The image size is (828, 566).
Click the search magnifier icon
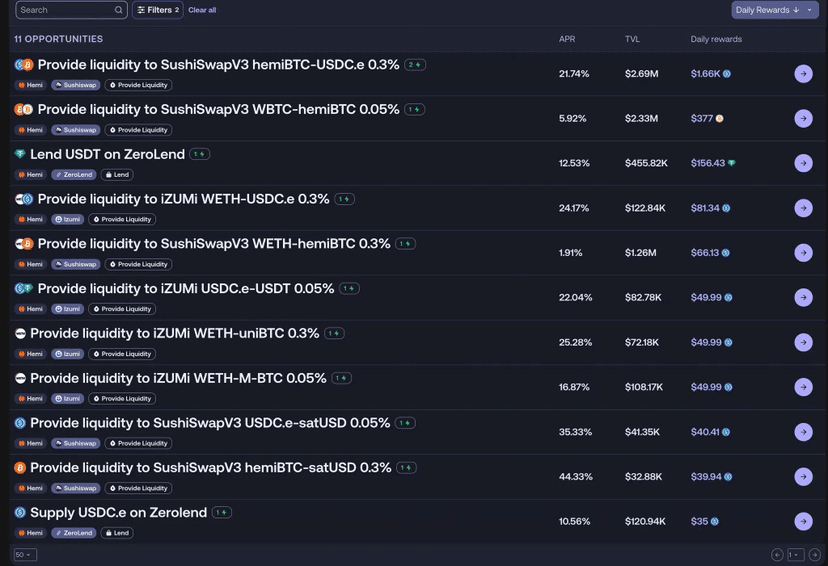click(118, 10)
